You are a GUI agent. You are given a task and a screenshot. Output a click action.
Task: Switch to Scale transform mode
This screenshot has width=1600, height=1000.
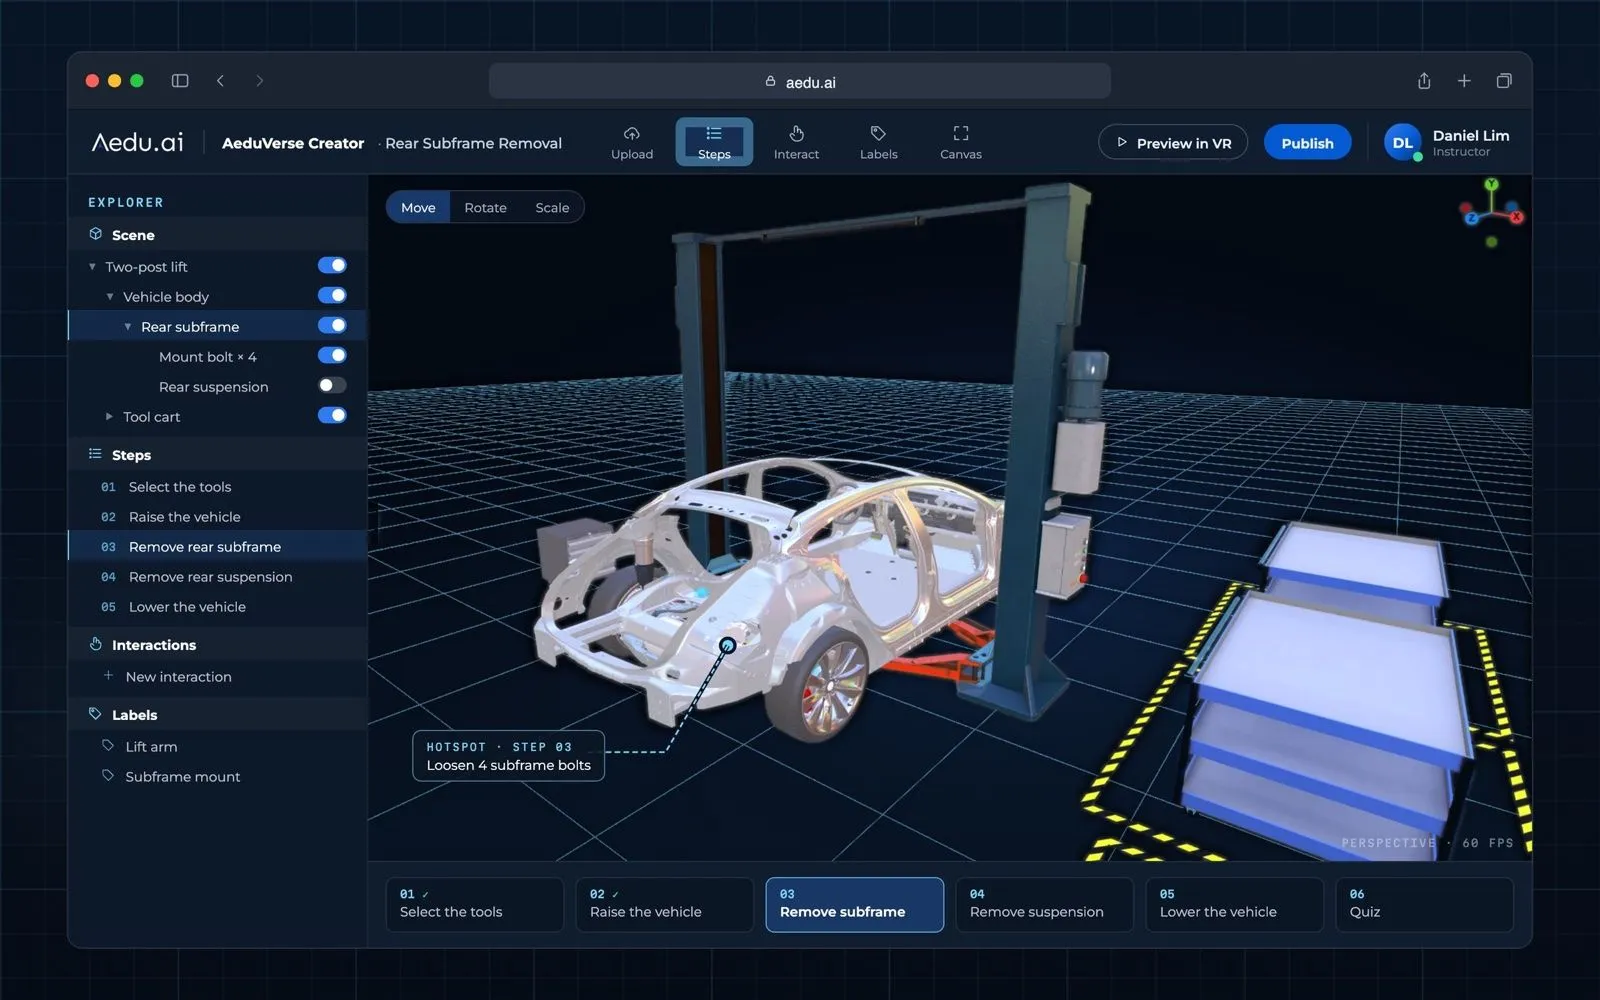552,207
